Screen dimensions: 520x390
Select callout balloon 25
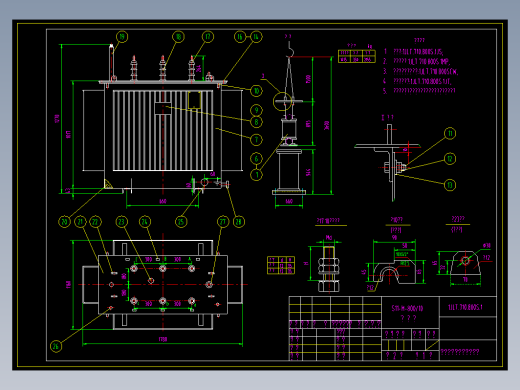coord(181,222)
